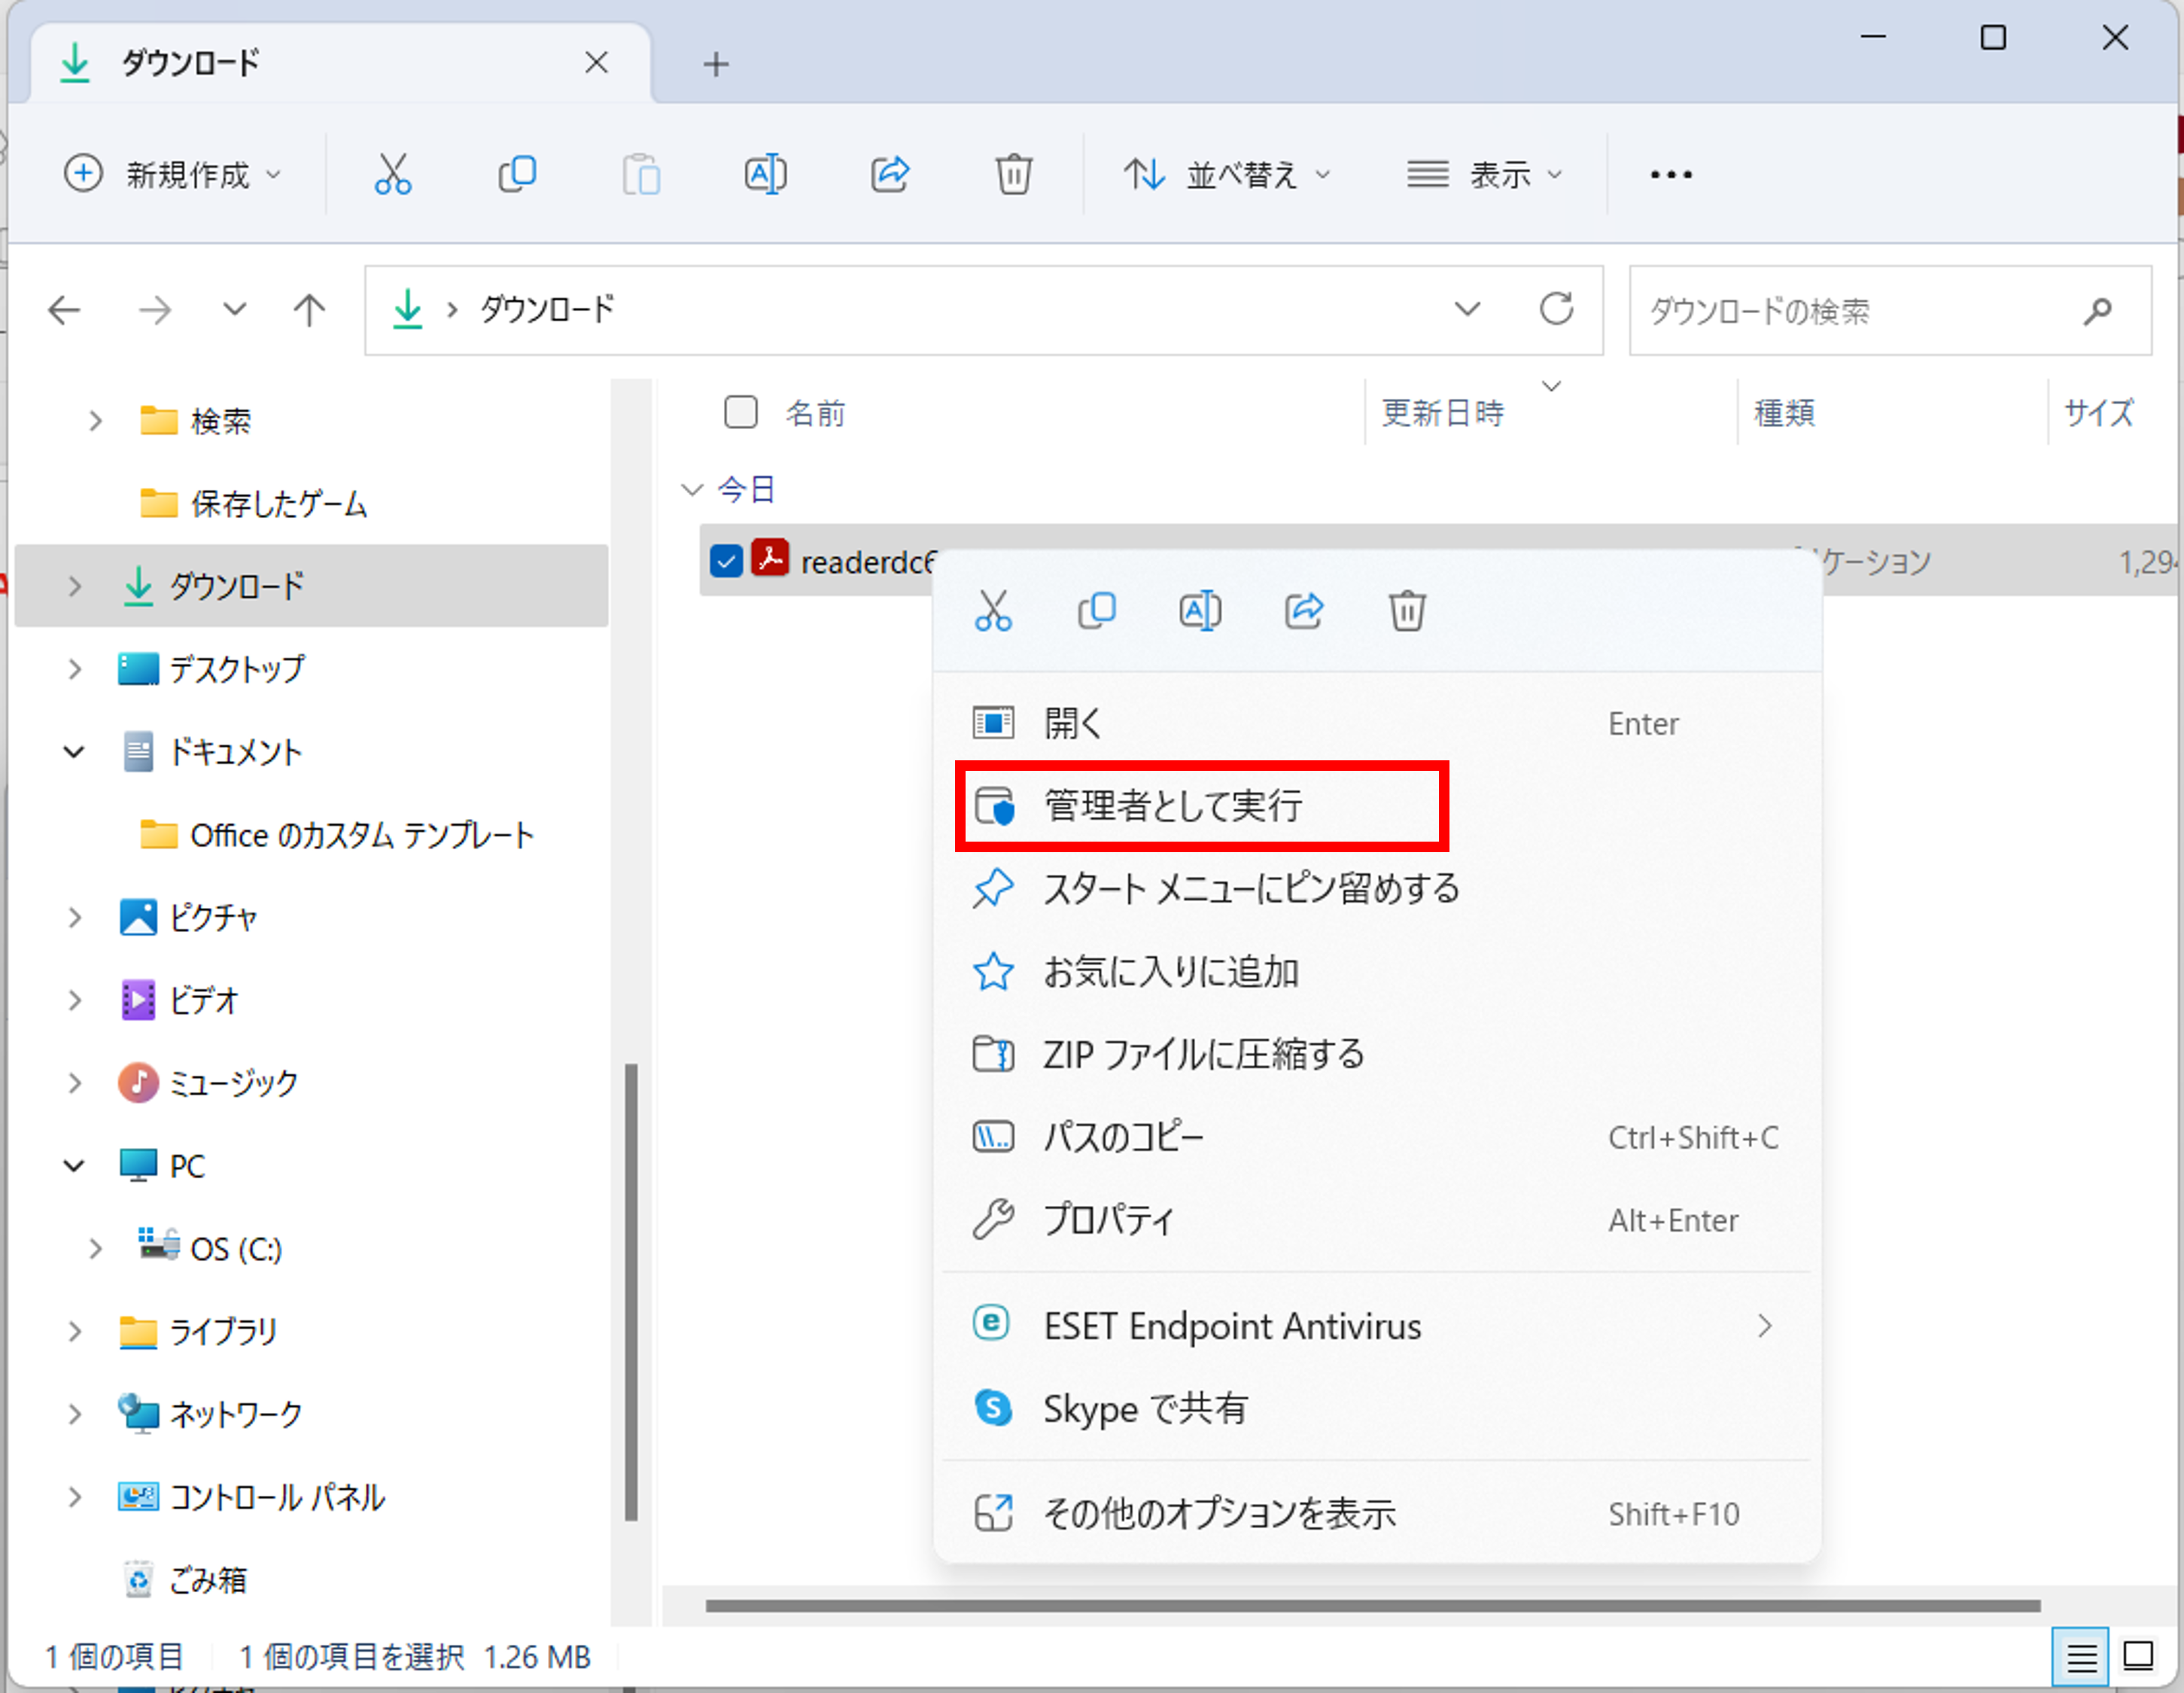Viewport: 2184px width, 1693px height.
Task: Choose 管理者として実行 in the context menu
Action: (1377, 806)
